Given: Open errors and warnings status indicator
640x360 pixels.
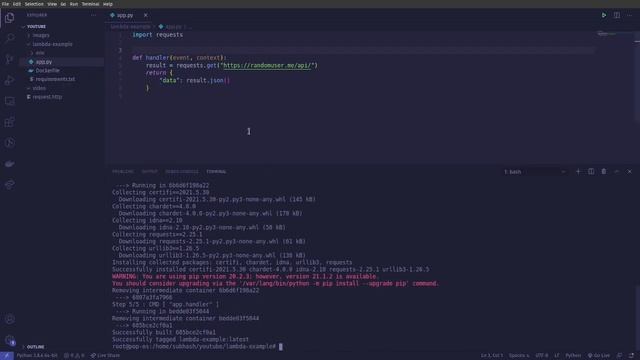Looking at the screenshot, I should tap(74, 356).
